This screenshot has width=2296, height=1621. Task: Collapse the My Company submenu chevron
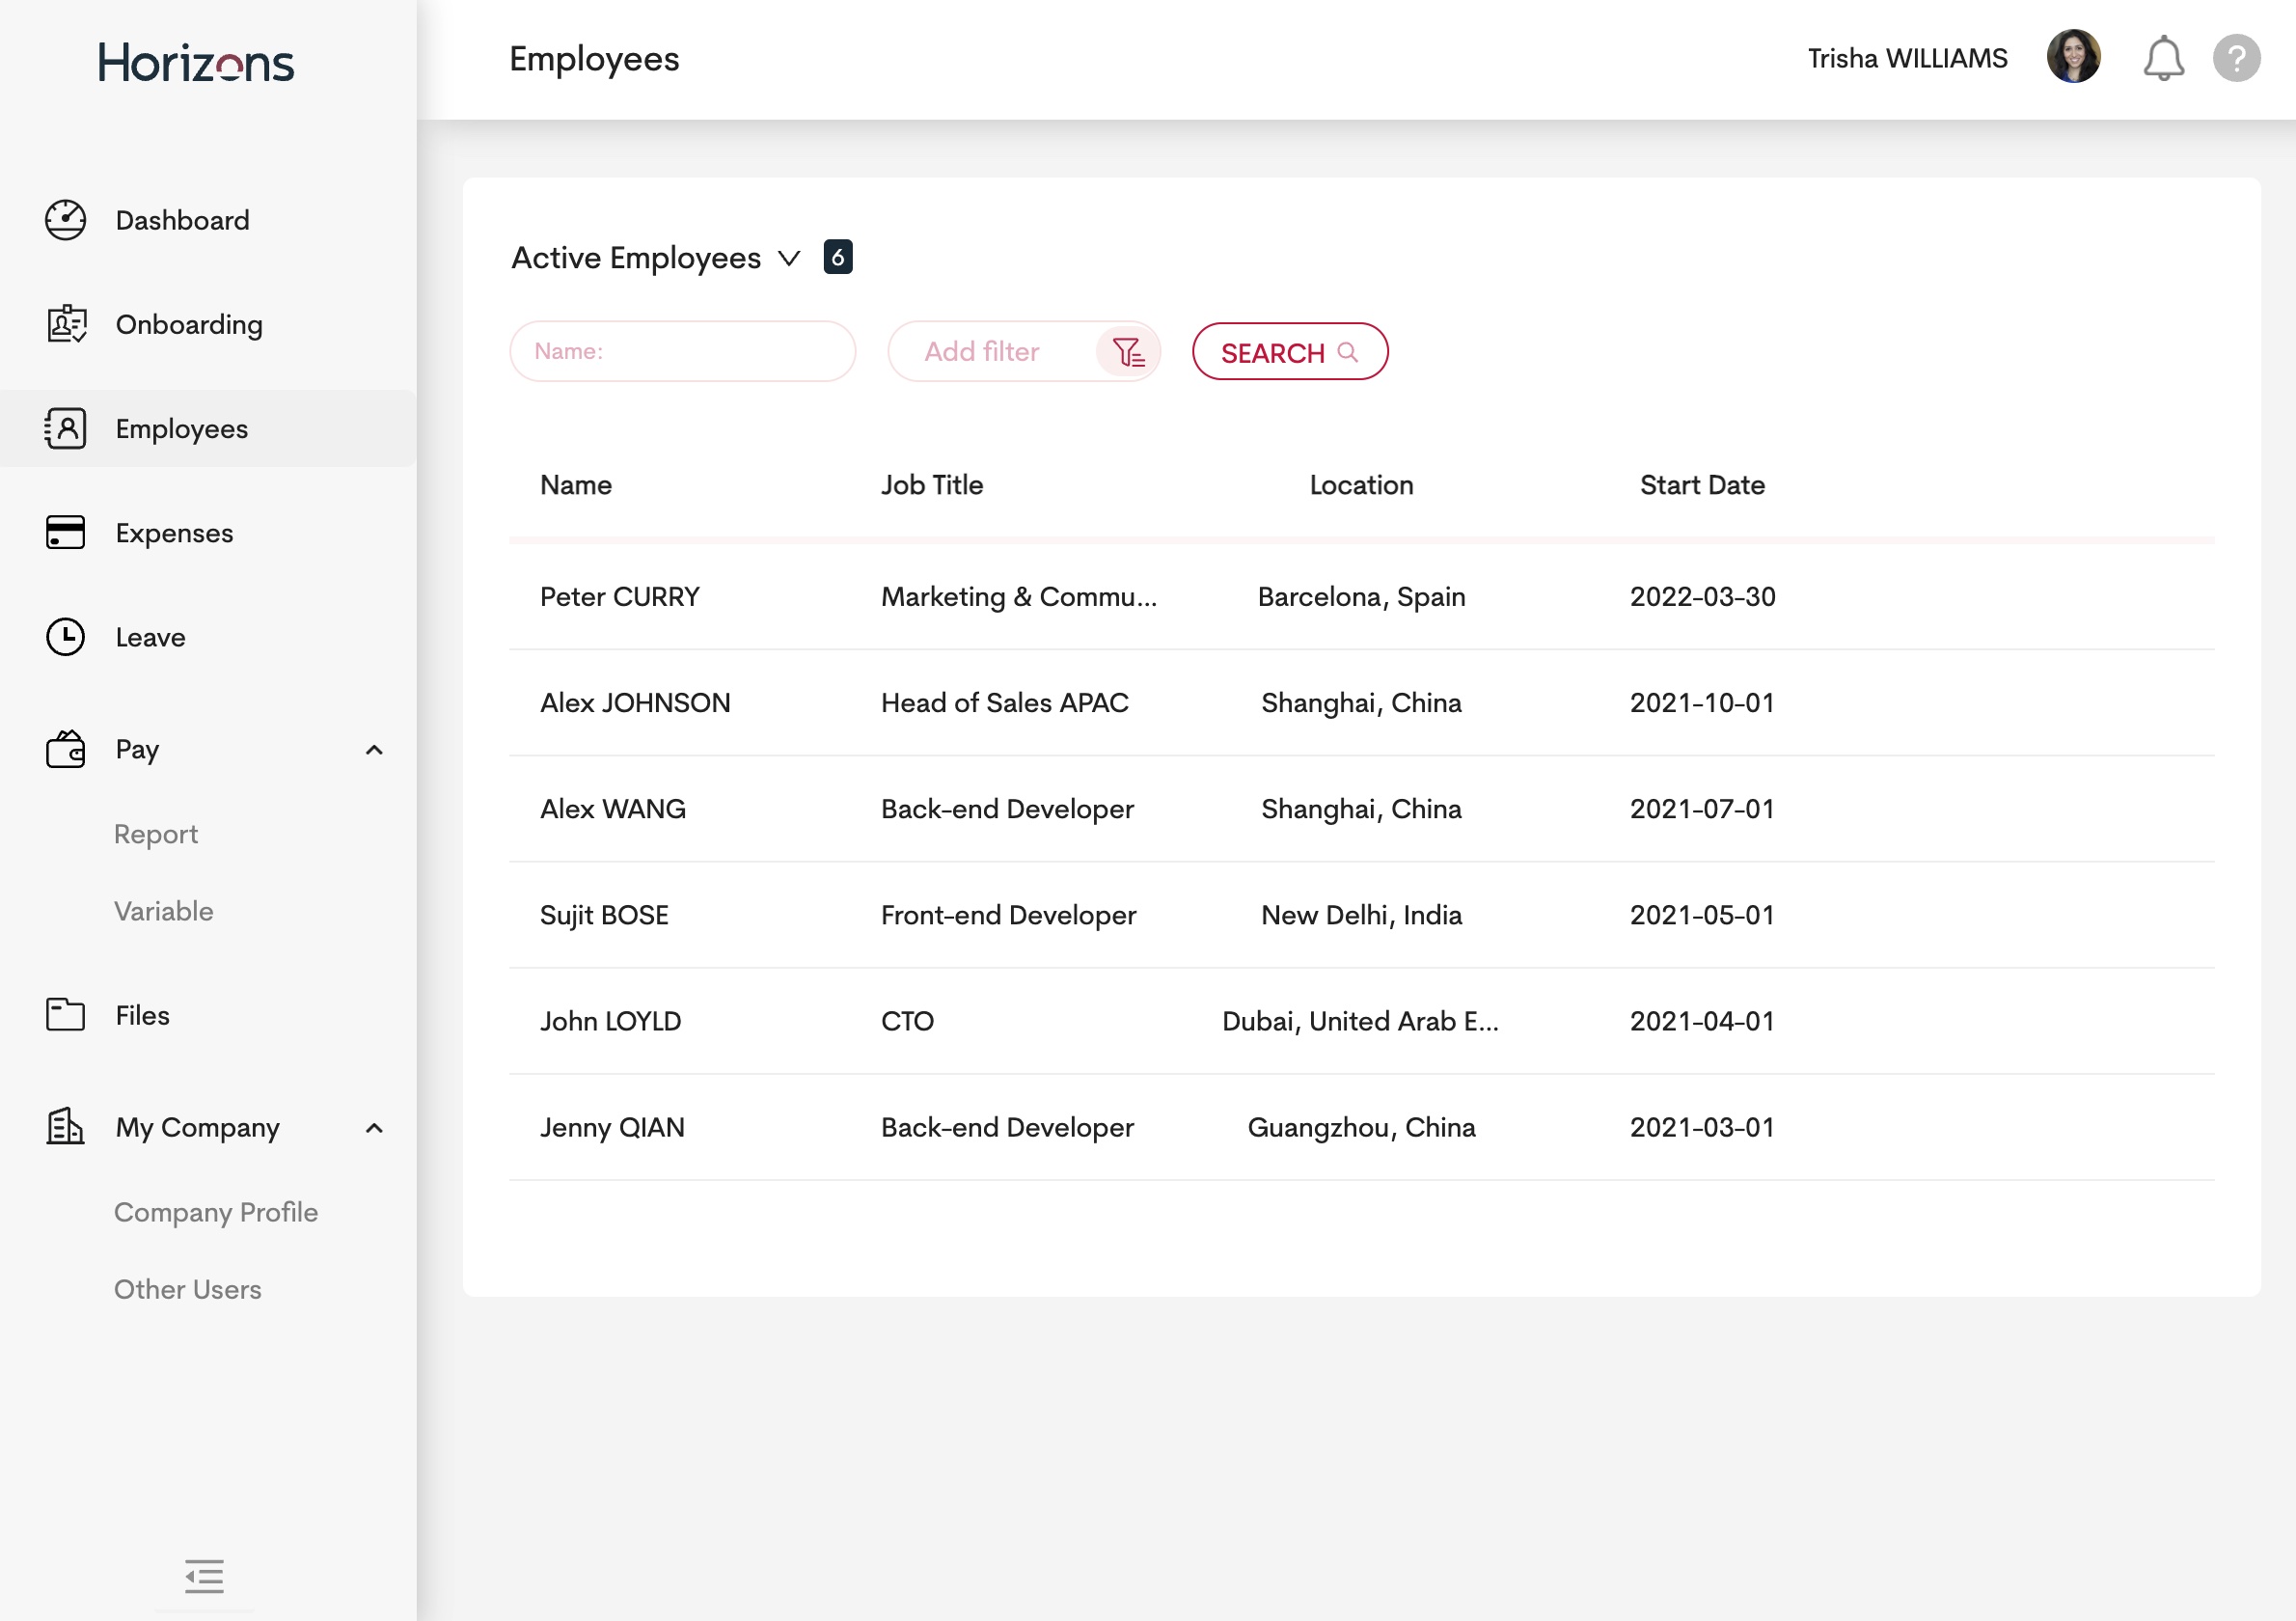374,1128
